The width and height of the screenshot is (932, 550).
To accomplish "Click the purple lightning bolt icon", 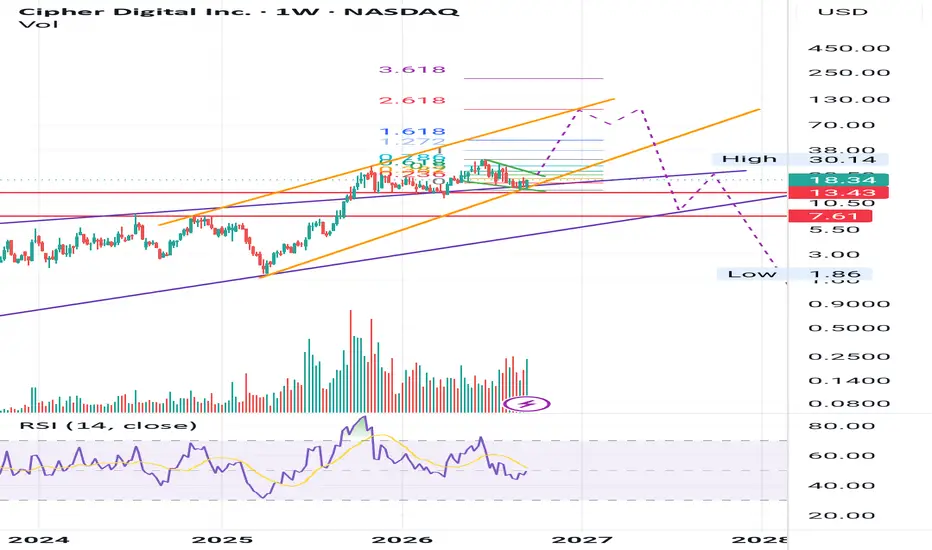I will pyautogui.click(x=527, y=404).
